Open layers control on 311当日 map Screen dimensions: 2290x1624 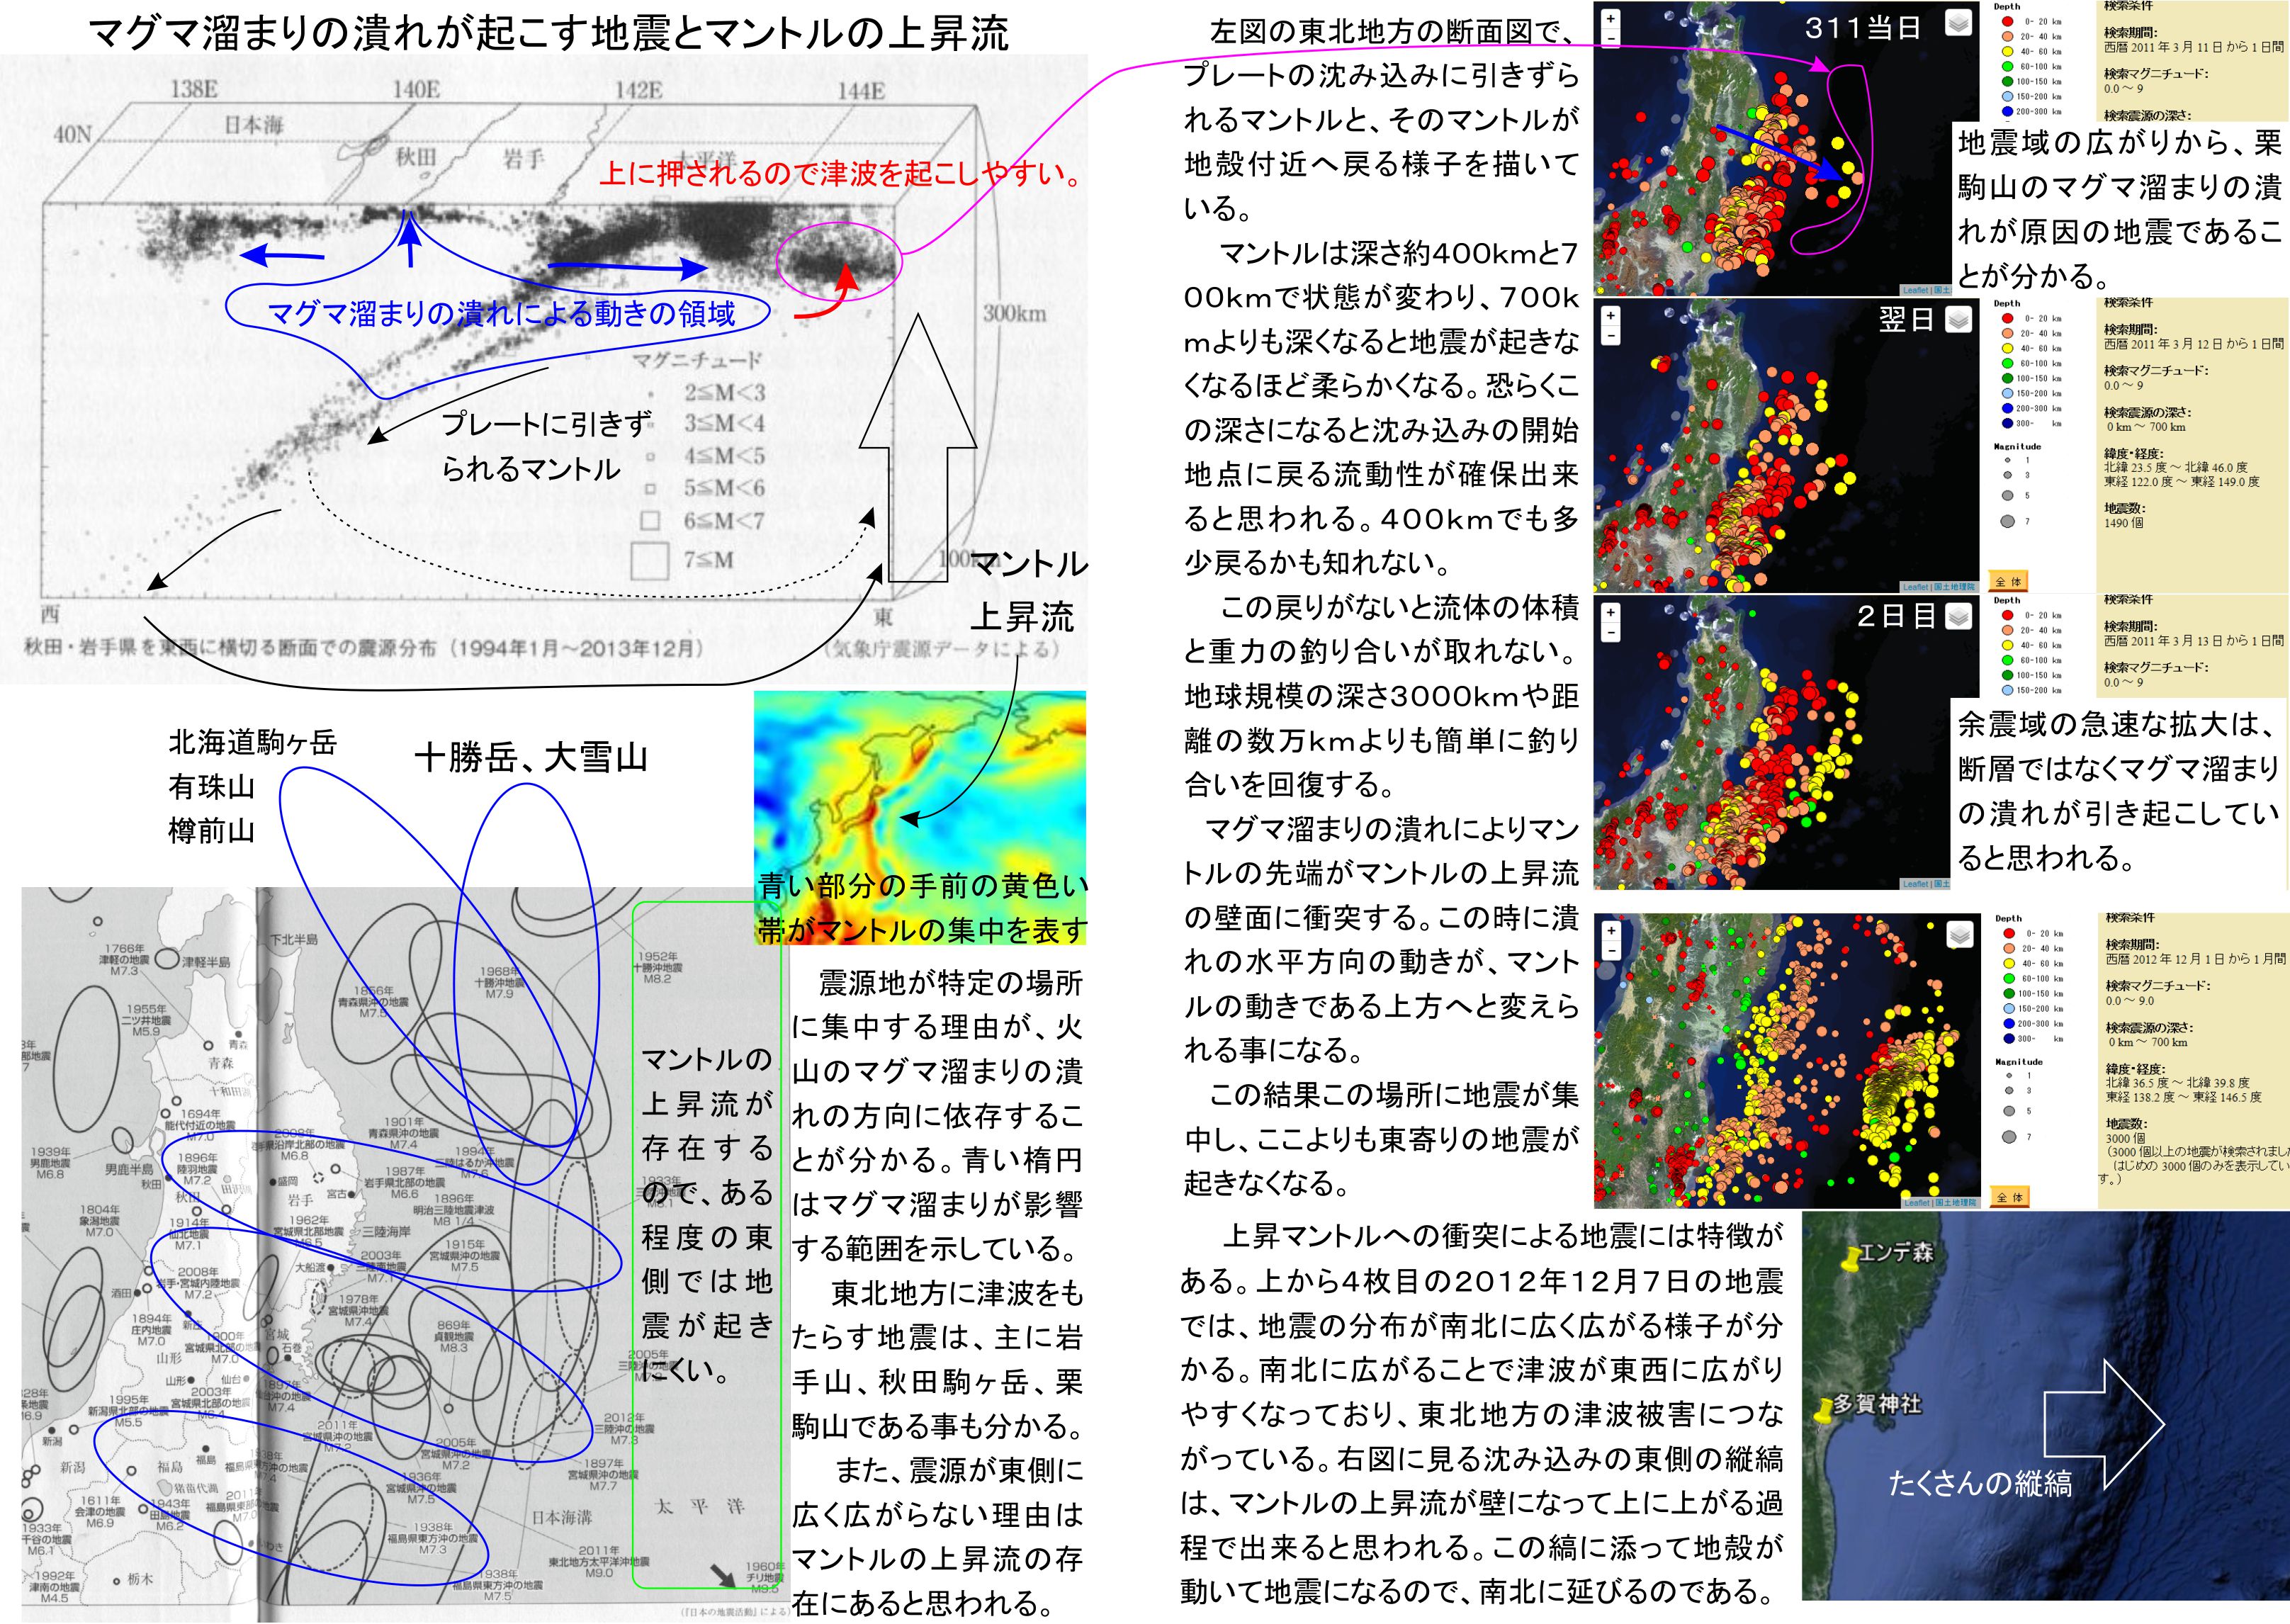tap(1958, 23)
